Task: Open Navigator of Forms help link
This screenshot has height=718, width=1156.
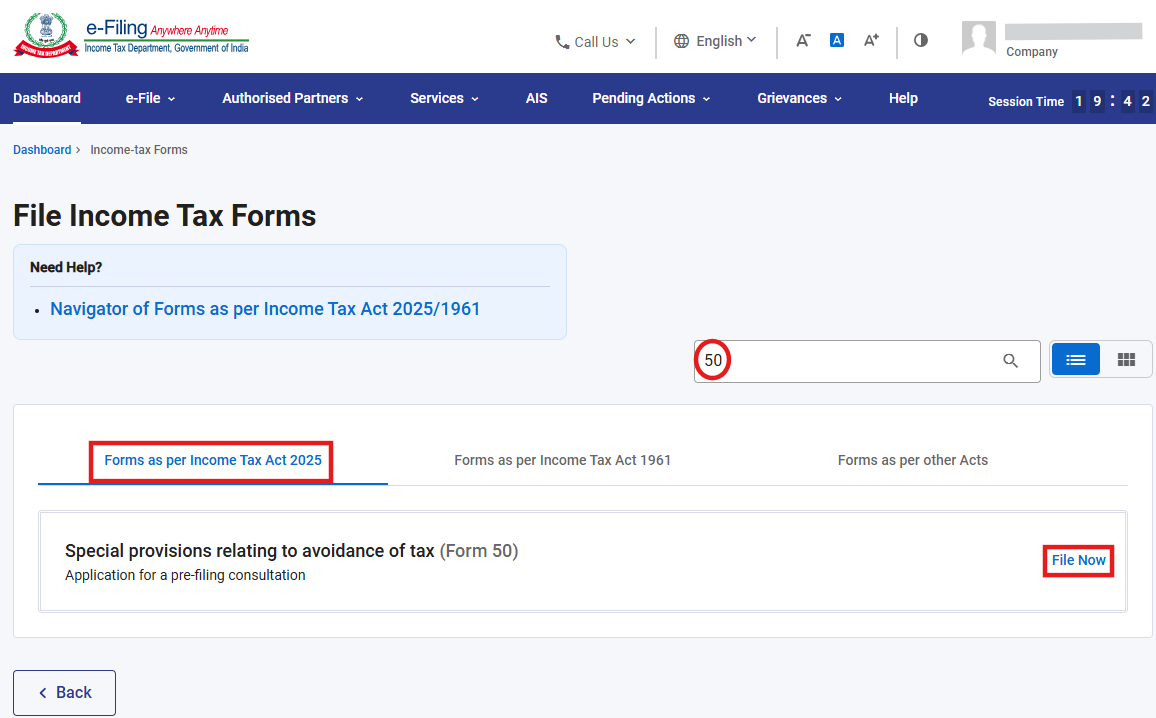Action: point(265,309)
